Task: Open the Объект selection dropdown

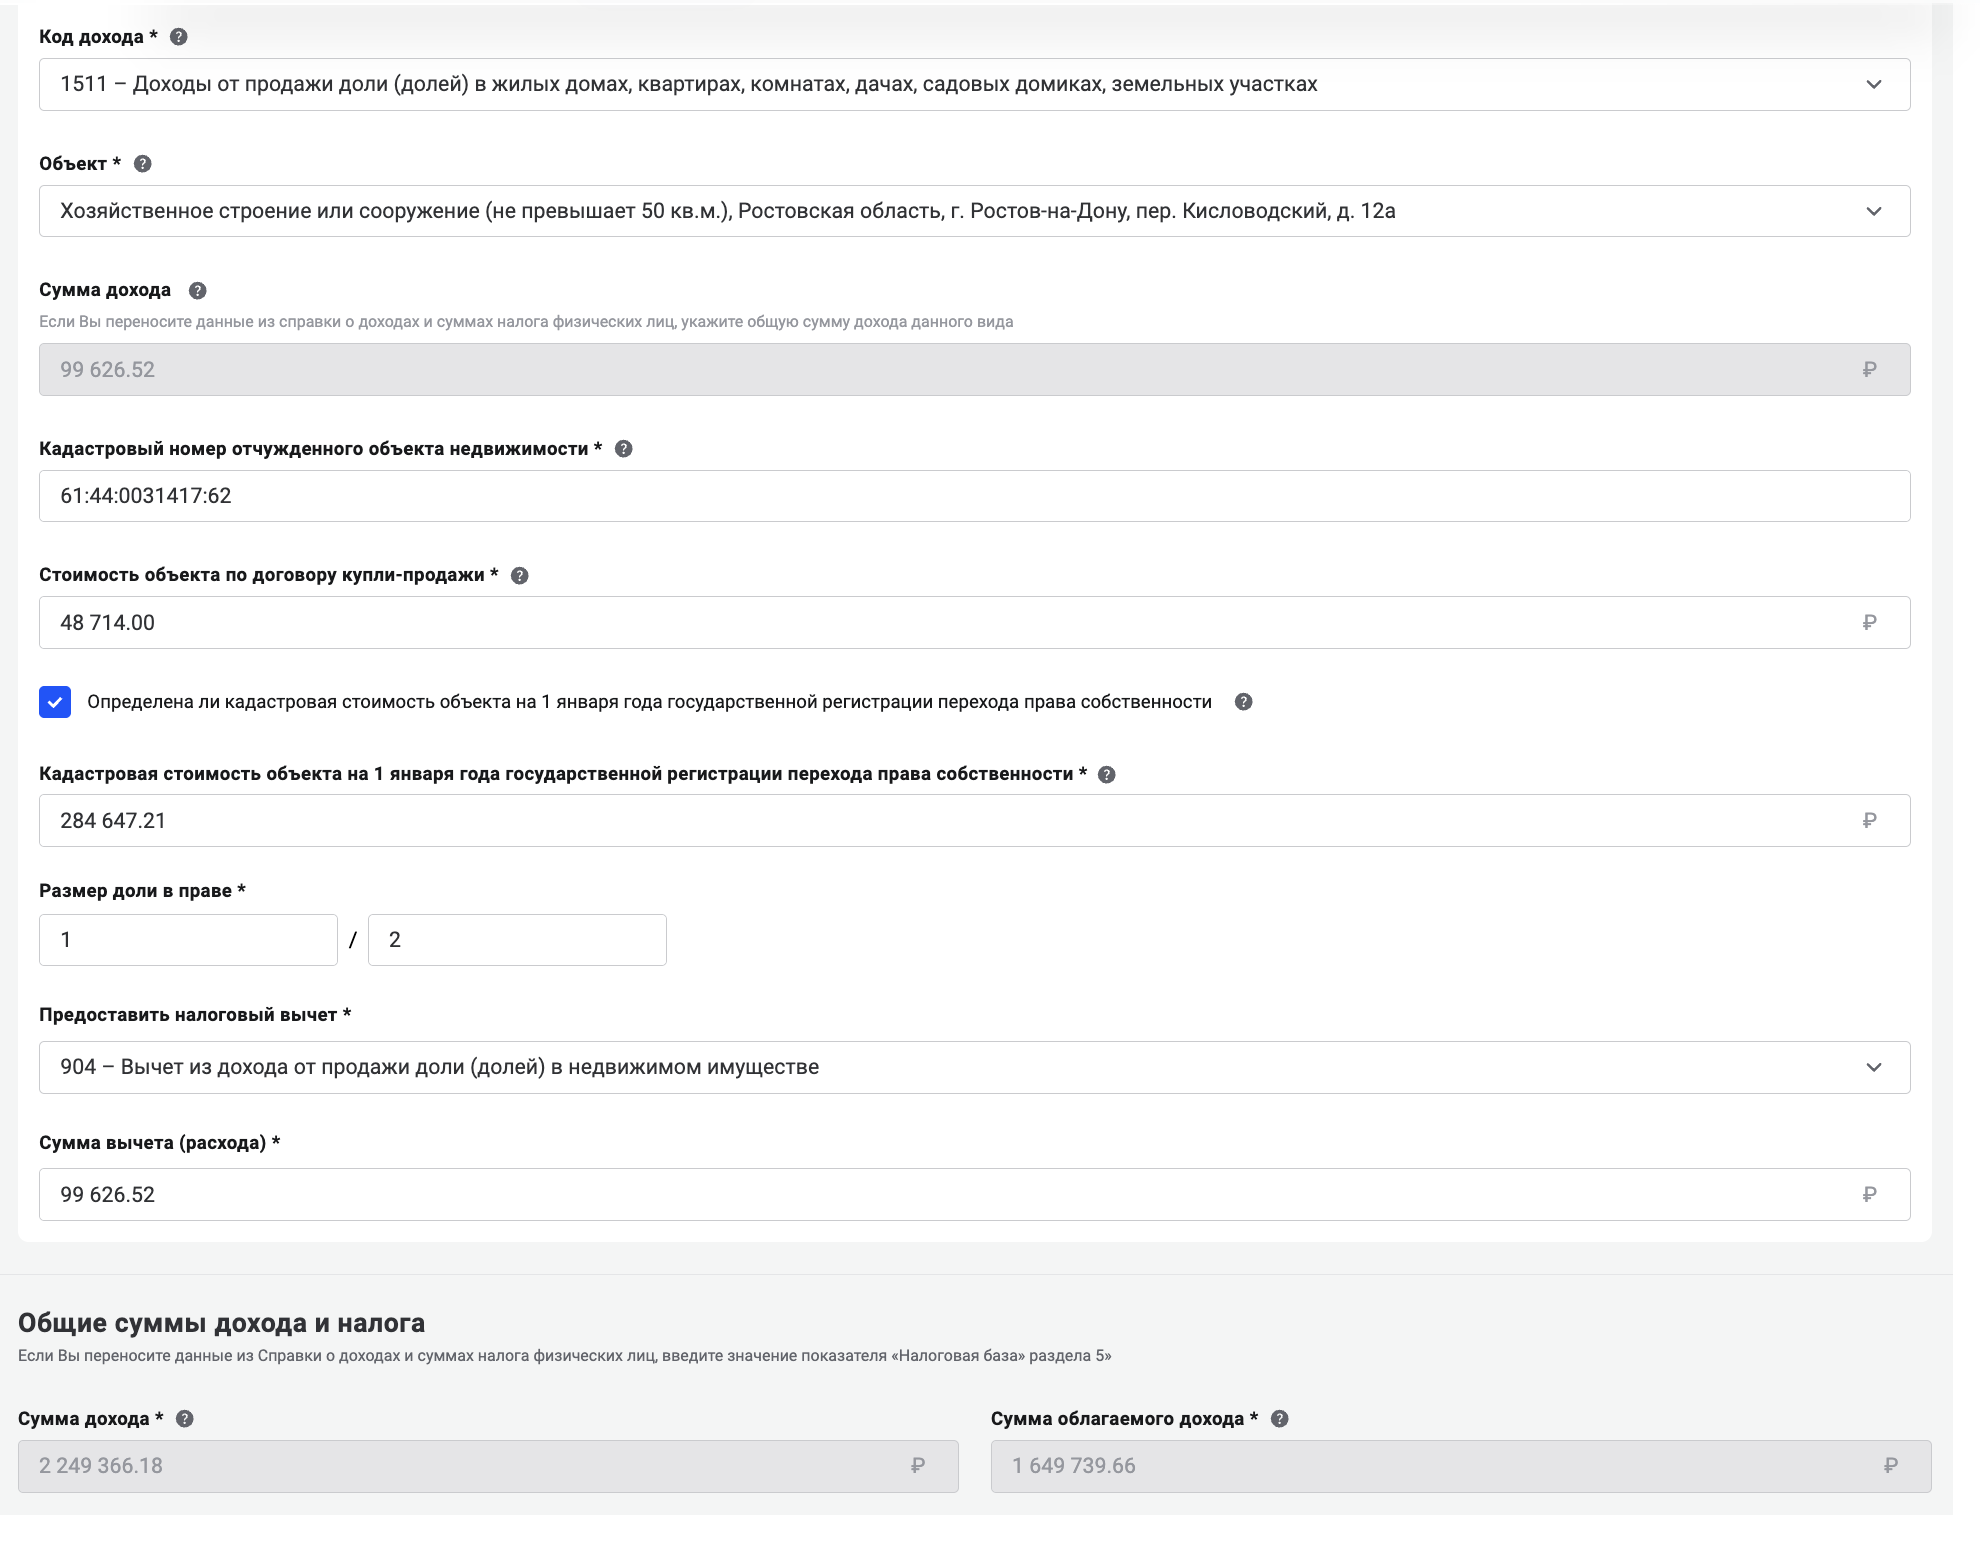Action: pyautogui.click(x=1873, y=211)
